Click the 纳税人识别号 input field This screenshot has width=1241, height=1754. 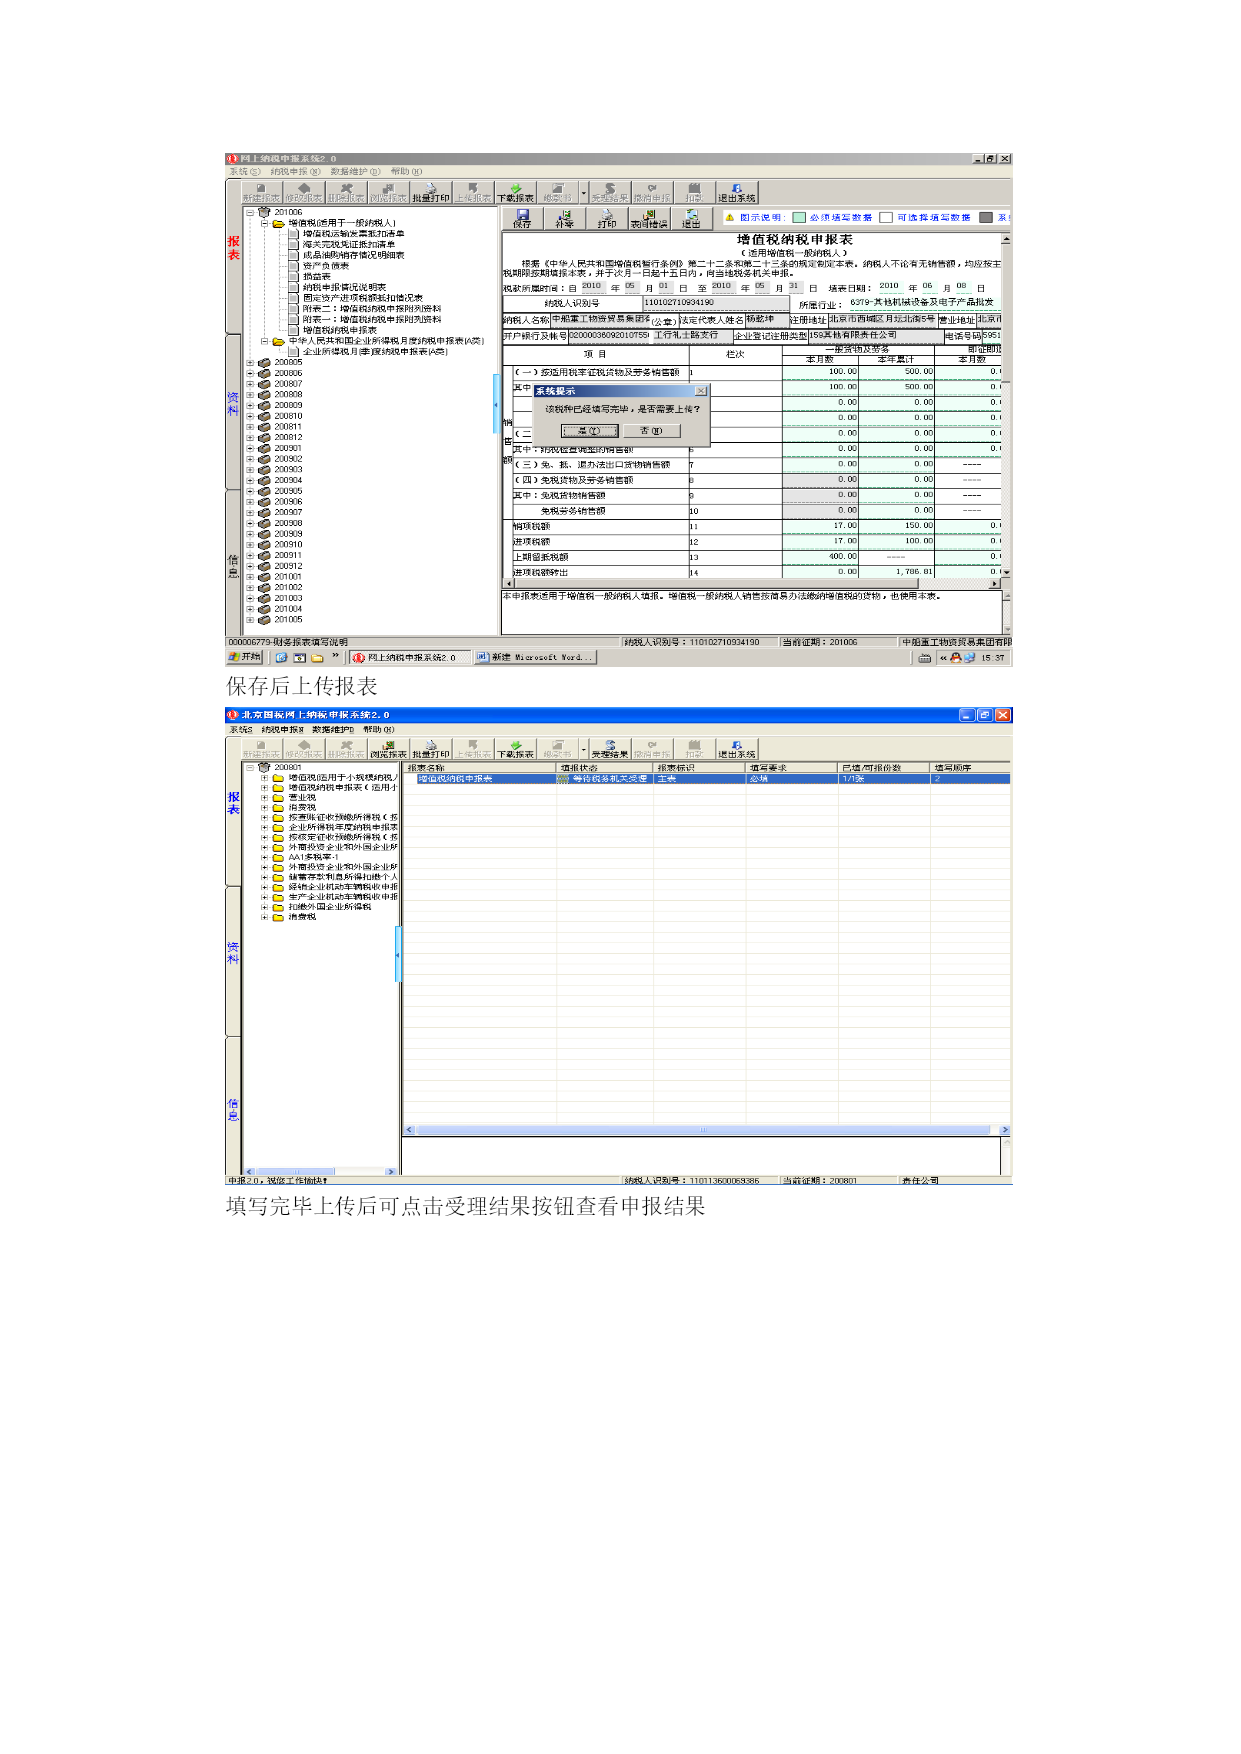point(715,302)
